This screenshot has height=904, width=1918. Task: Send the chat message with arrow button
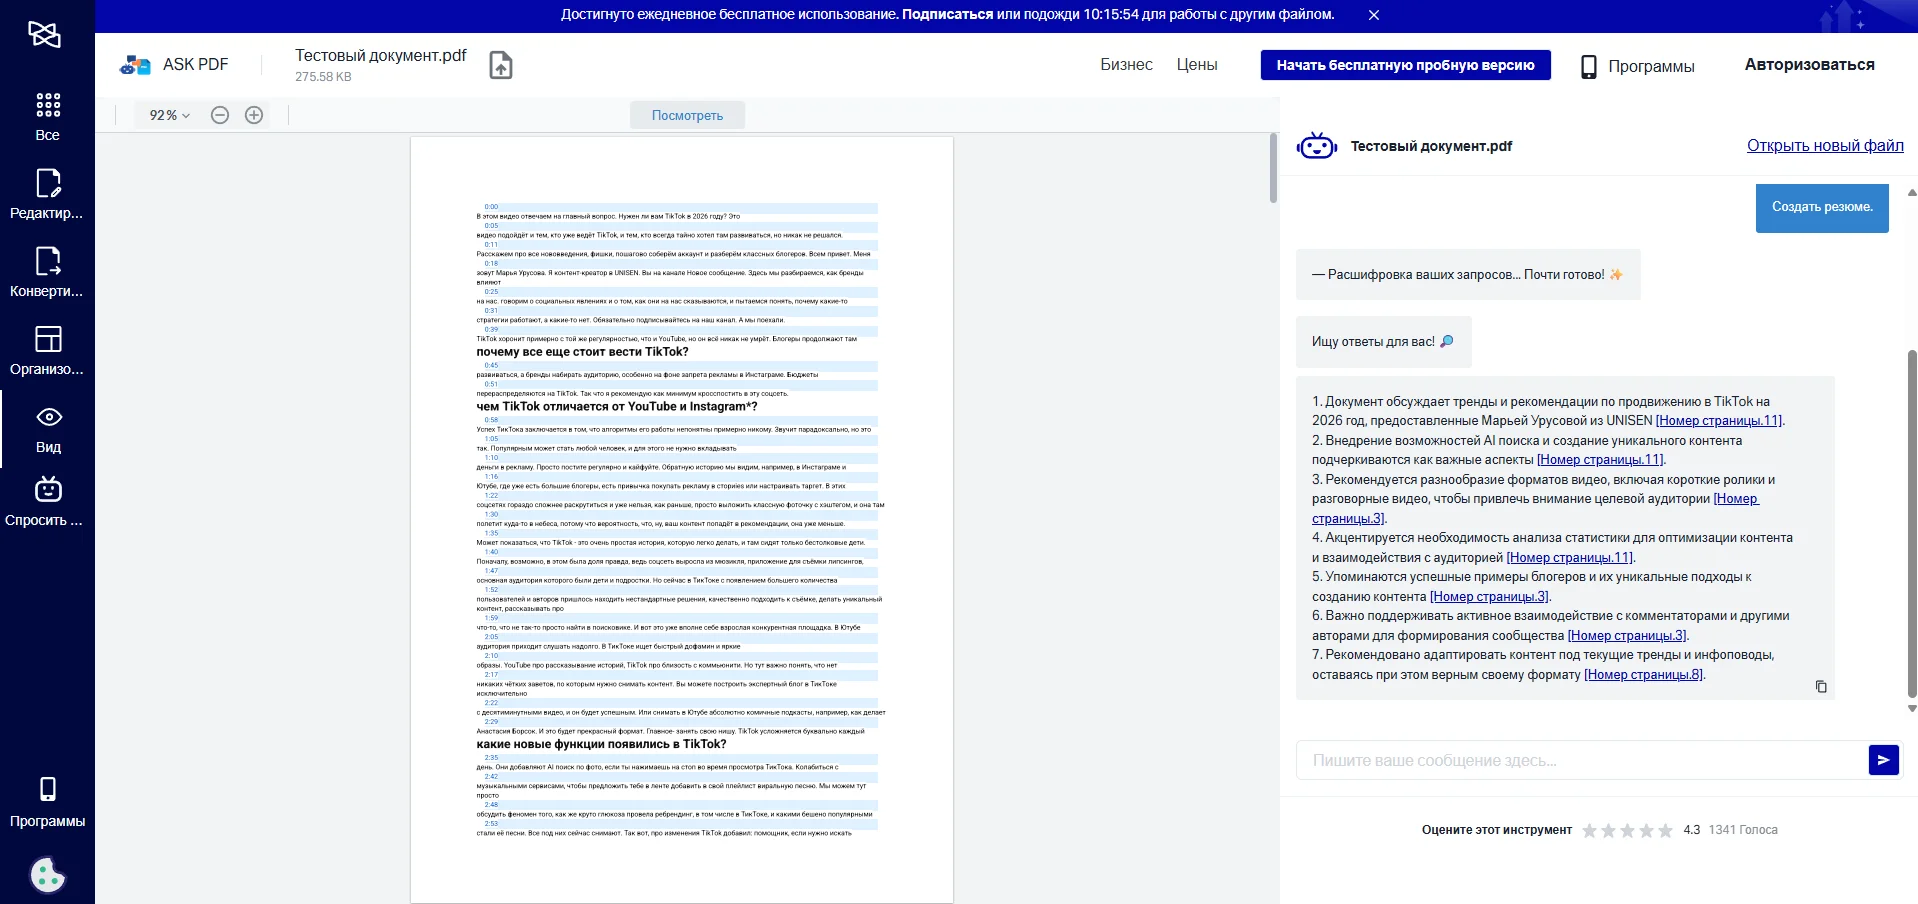(1883, 760)
